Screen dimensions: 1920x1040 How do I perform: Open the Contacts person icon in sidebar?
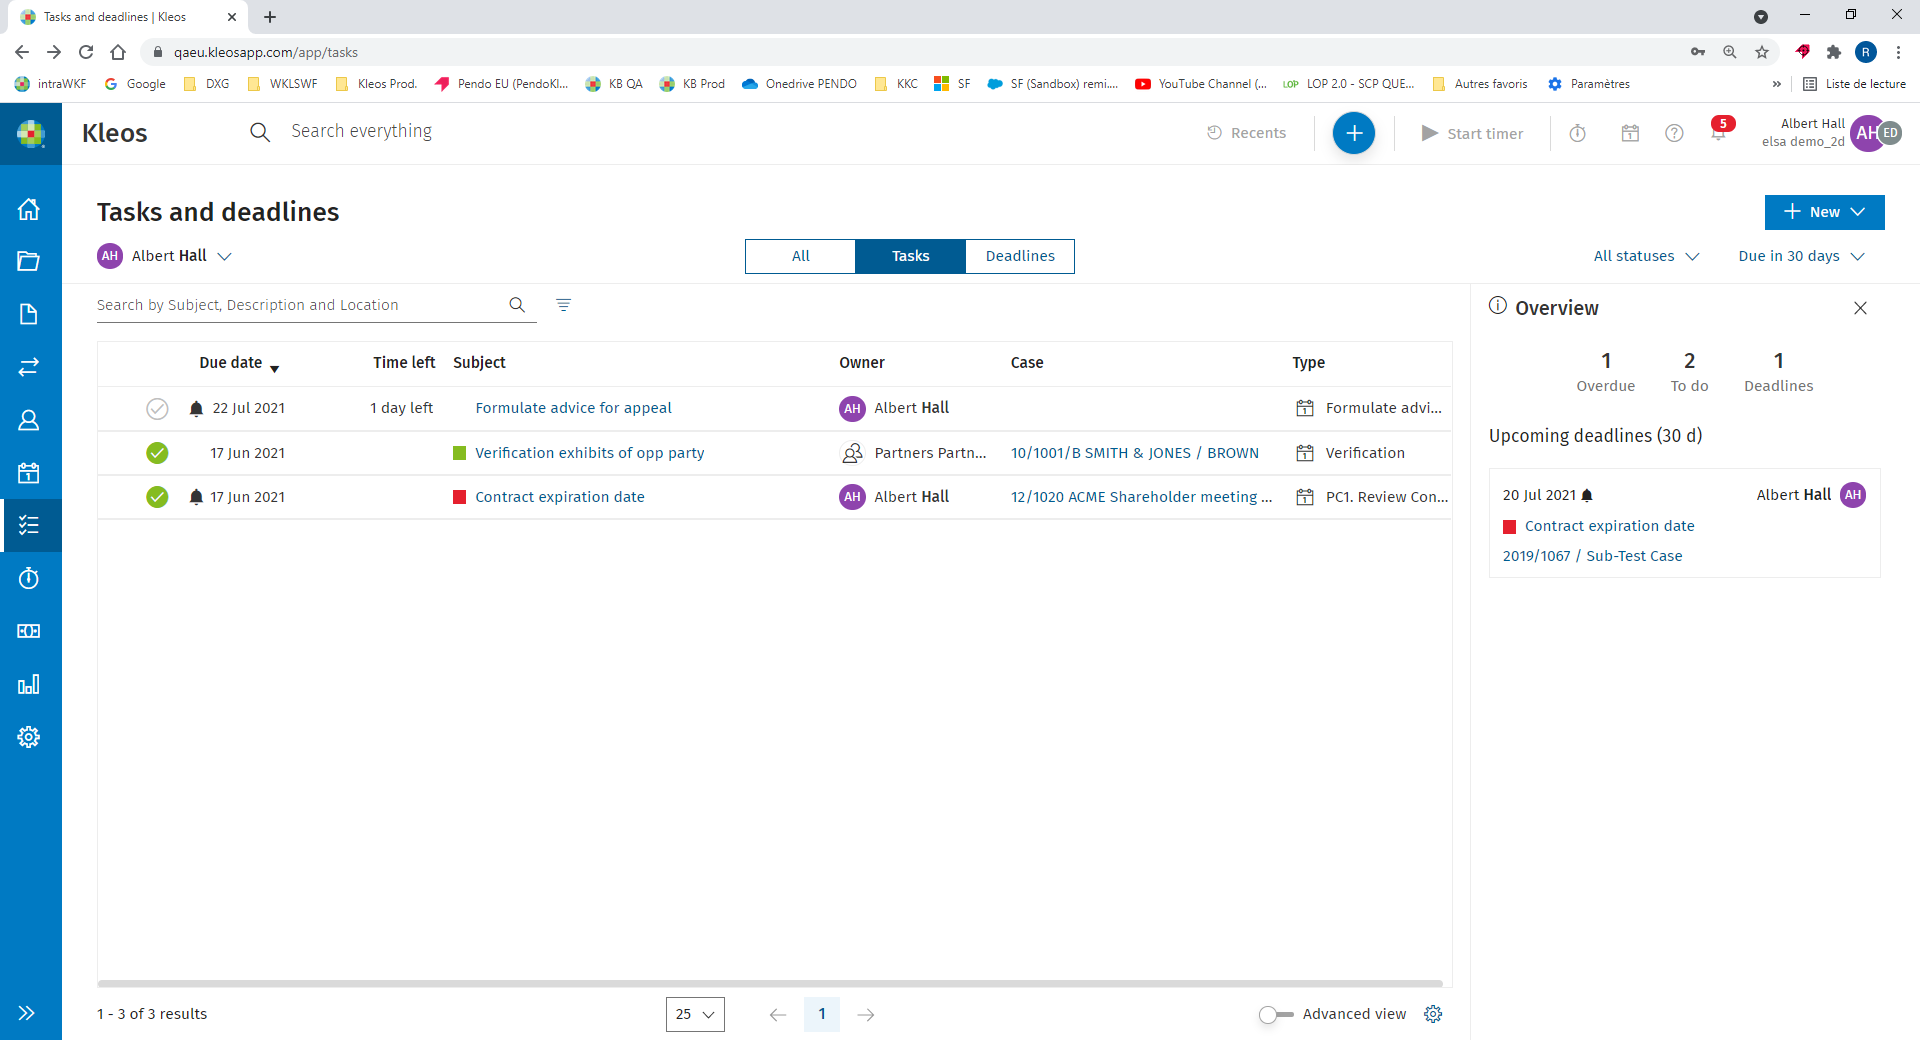coord(29,420)
